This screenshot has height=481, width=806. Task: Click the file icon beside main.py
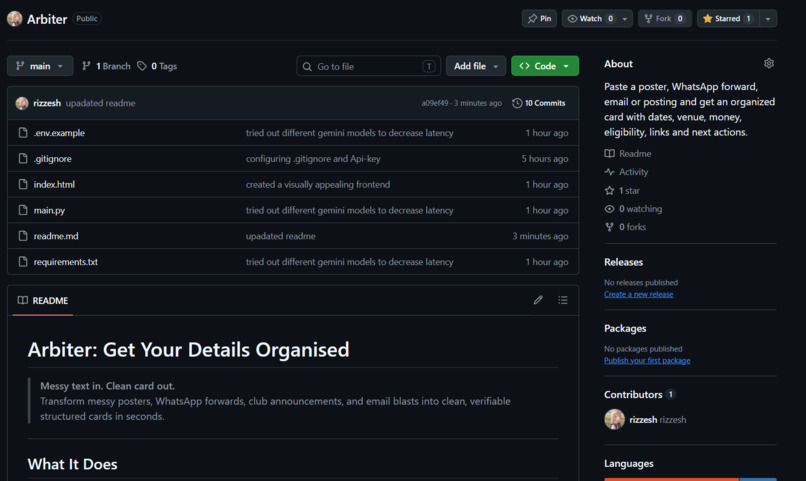click(x=23, y=210)
